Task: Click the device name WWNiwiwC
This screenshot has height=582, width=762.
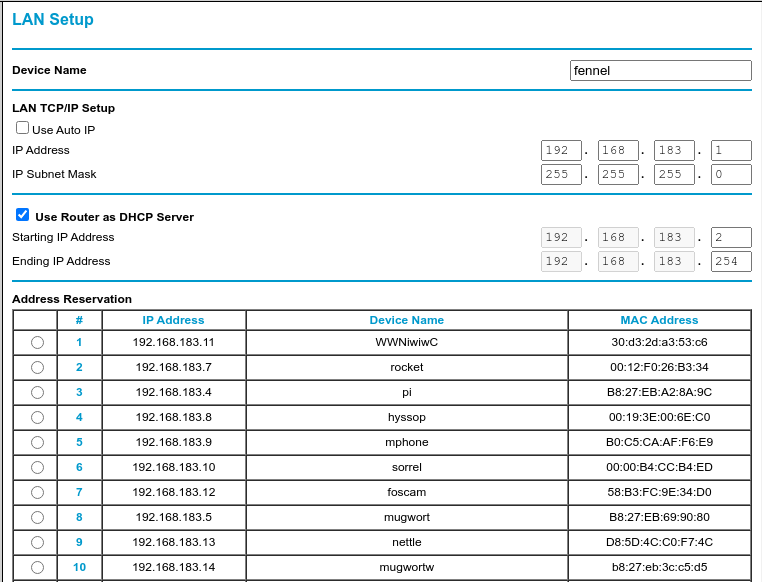Action: pos(407,342)
